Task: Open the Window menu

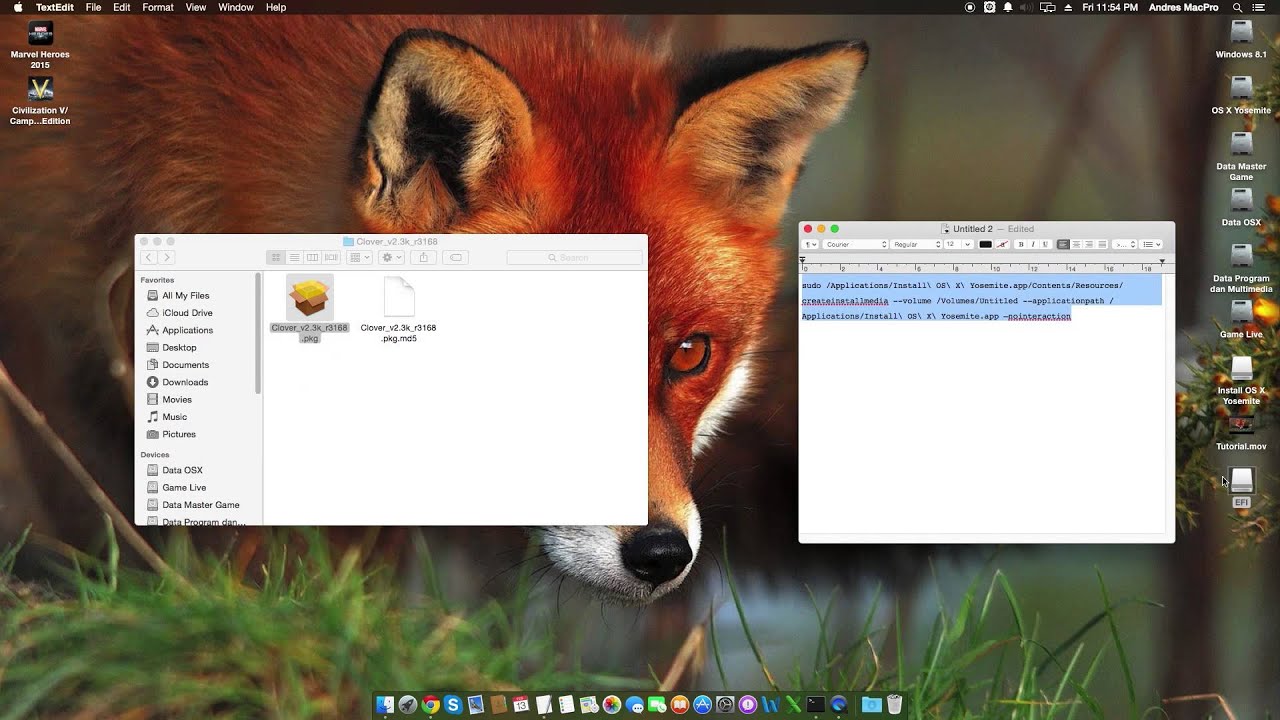Action: [x=236, y=7]
